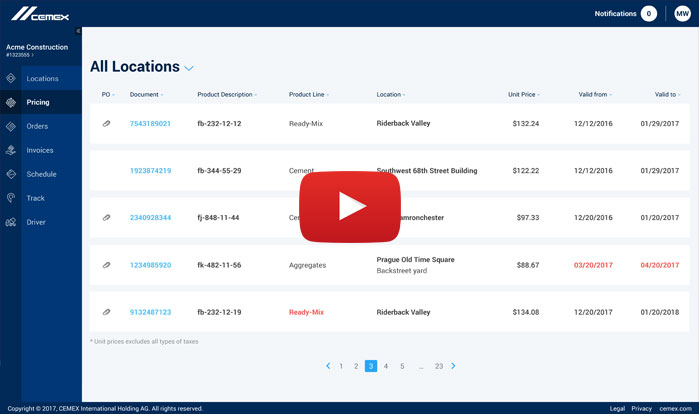Click the $132.24 unit price
The width and height of the screenshot is (699, 414).
tap(526, 123)
